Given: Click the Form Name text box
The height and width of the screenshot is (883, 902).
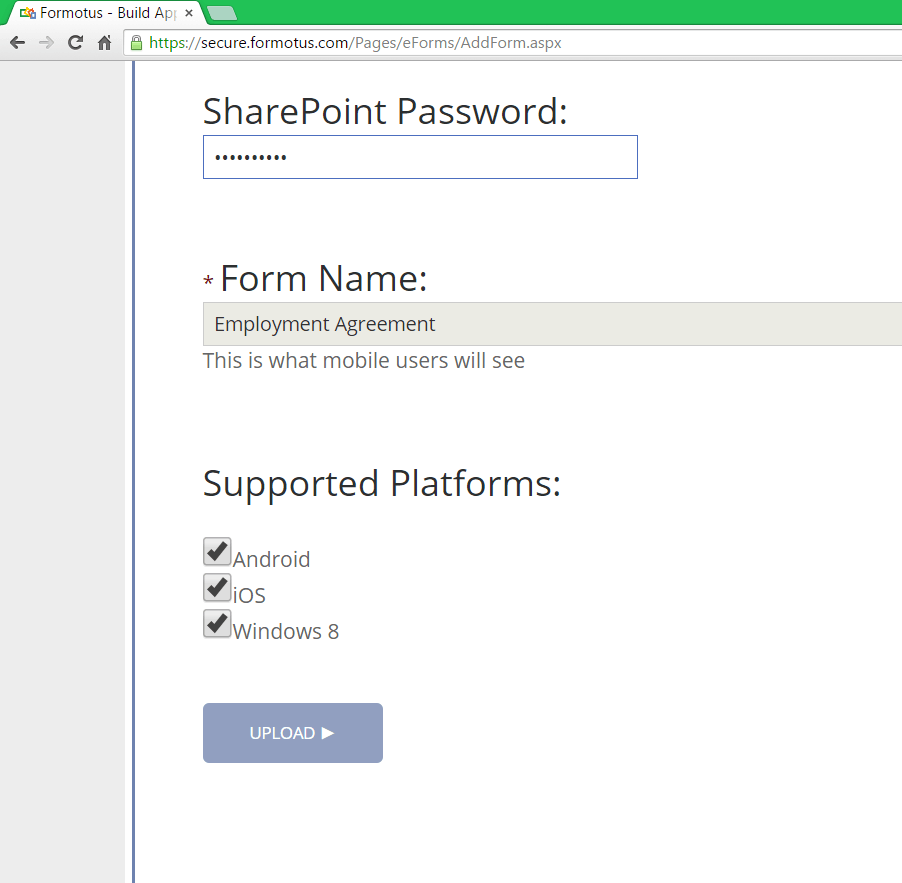Looking at the screenshot, I should [x=552, y=324].
